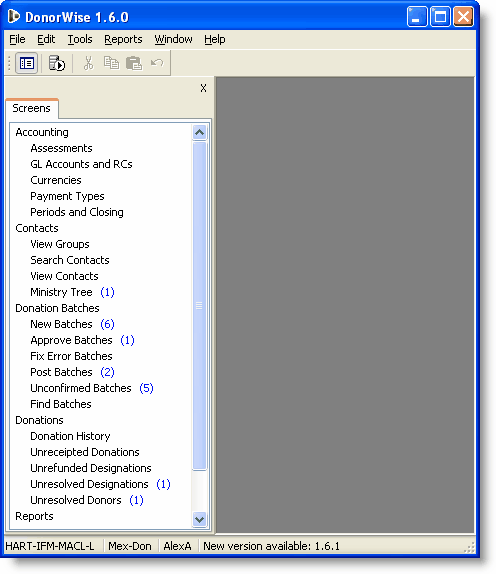This screenshot has width=496, height=574.
Task: Click the HART-IFM-MACL-L status bar entry
Action: [50, 546]
